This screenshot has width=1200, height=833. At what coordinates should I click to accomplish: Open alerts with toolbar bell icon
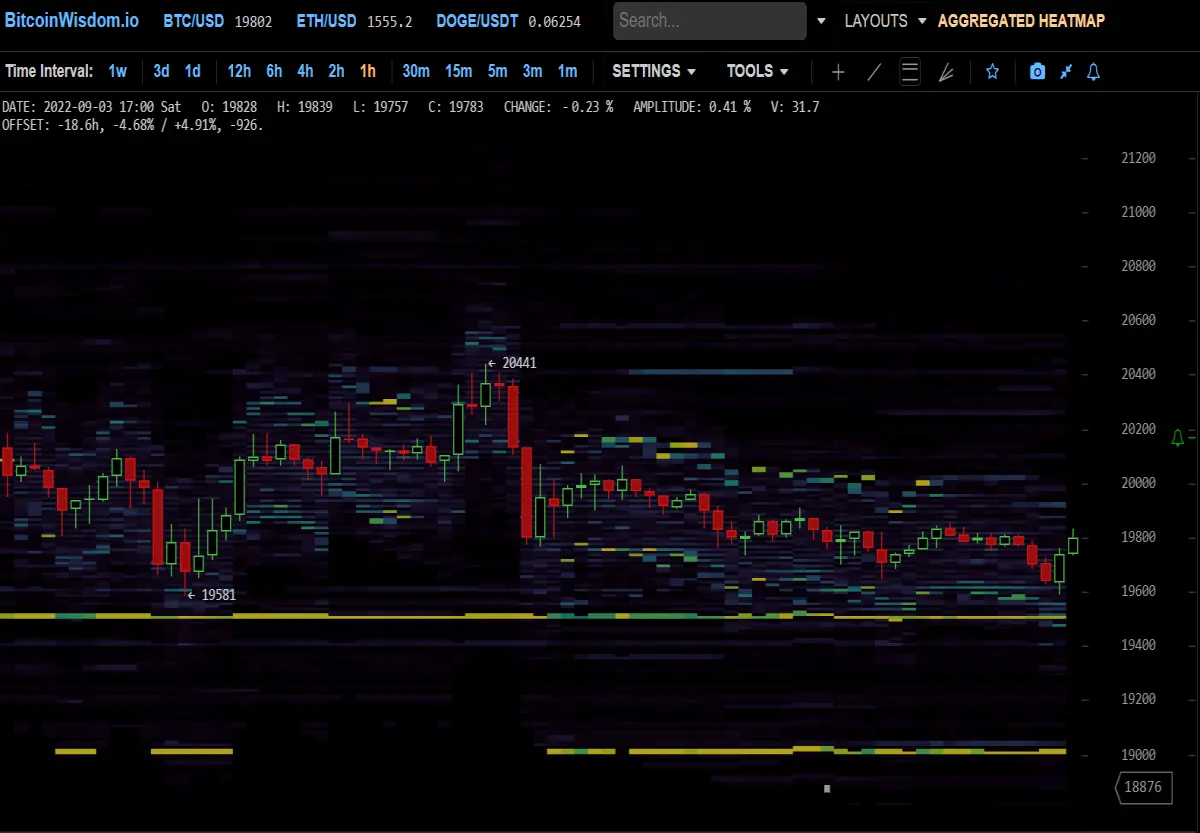[x=1093, y=72]
